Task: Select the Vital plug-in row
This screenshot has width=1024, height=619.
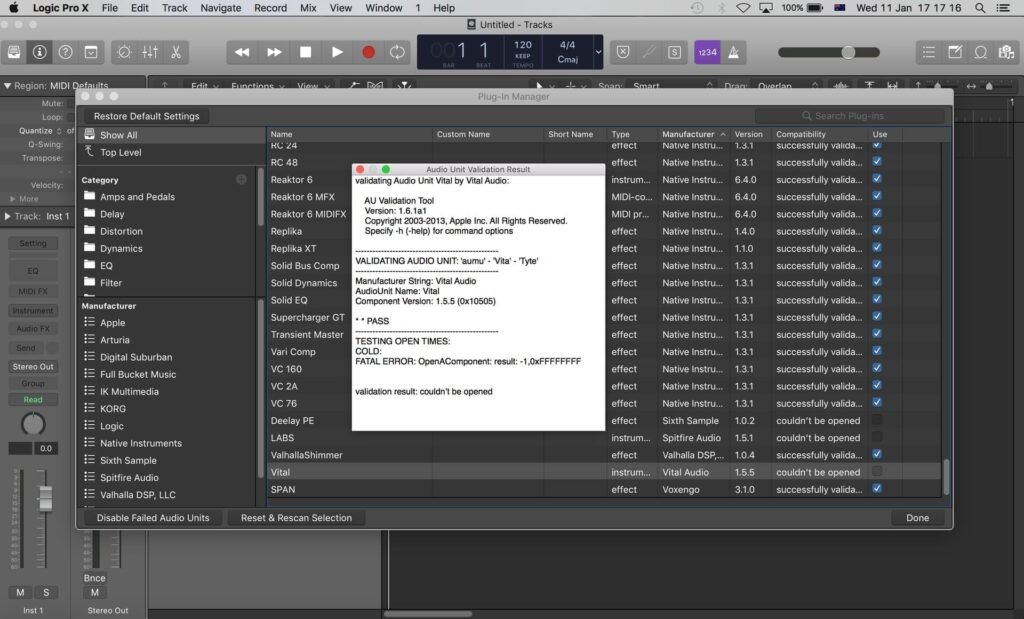Action: point(604,471)
